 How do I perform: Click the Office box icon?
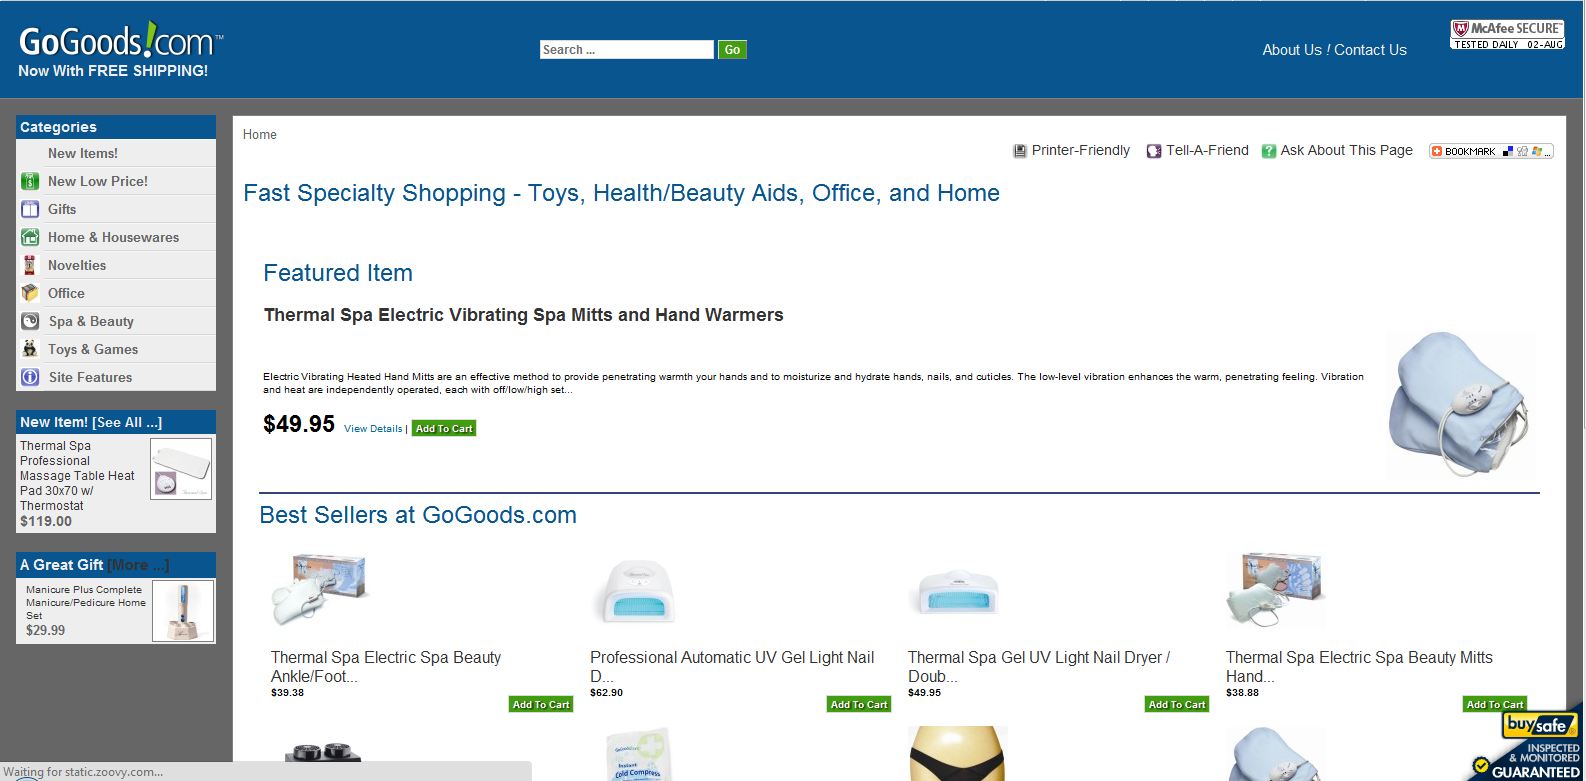click(30, 293)
